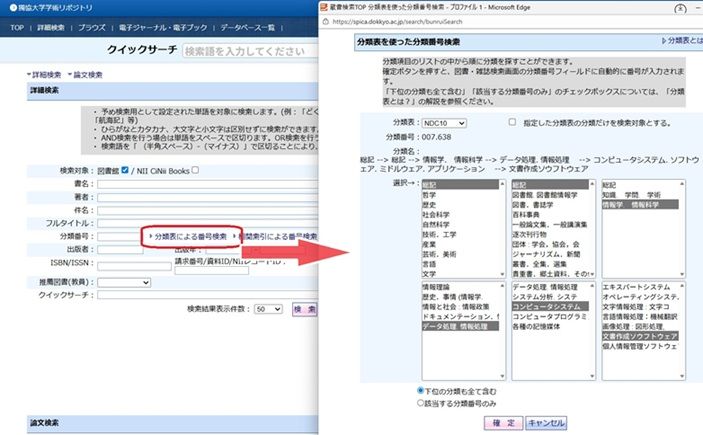Open the 分類表 NDC10 dropdown

coord(444,123)
